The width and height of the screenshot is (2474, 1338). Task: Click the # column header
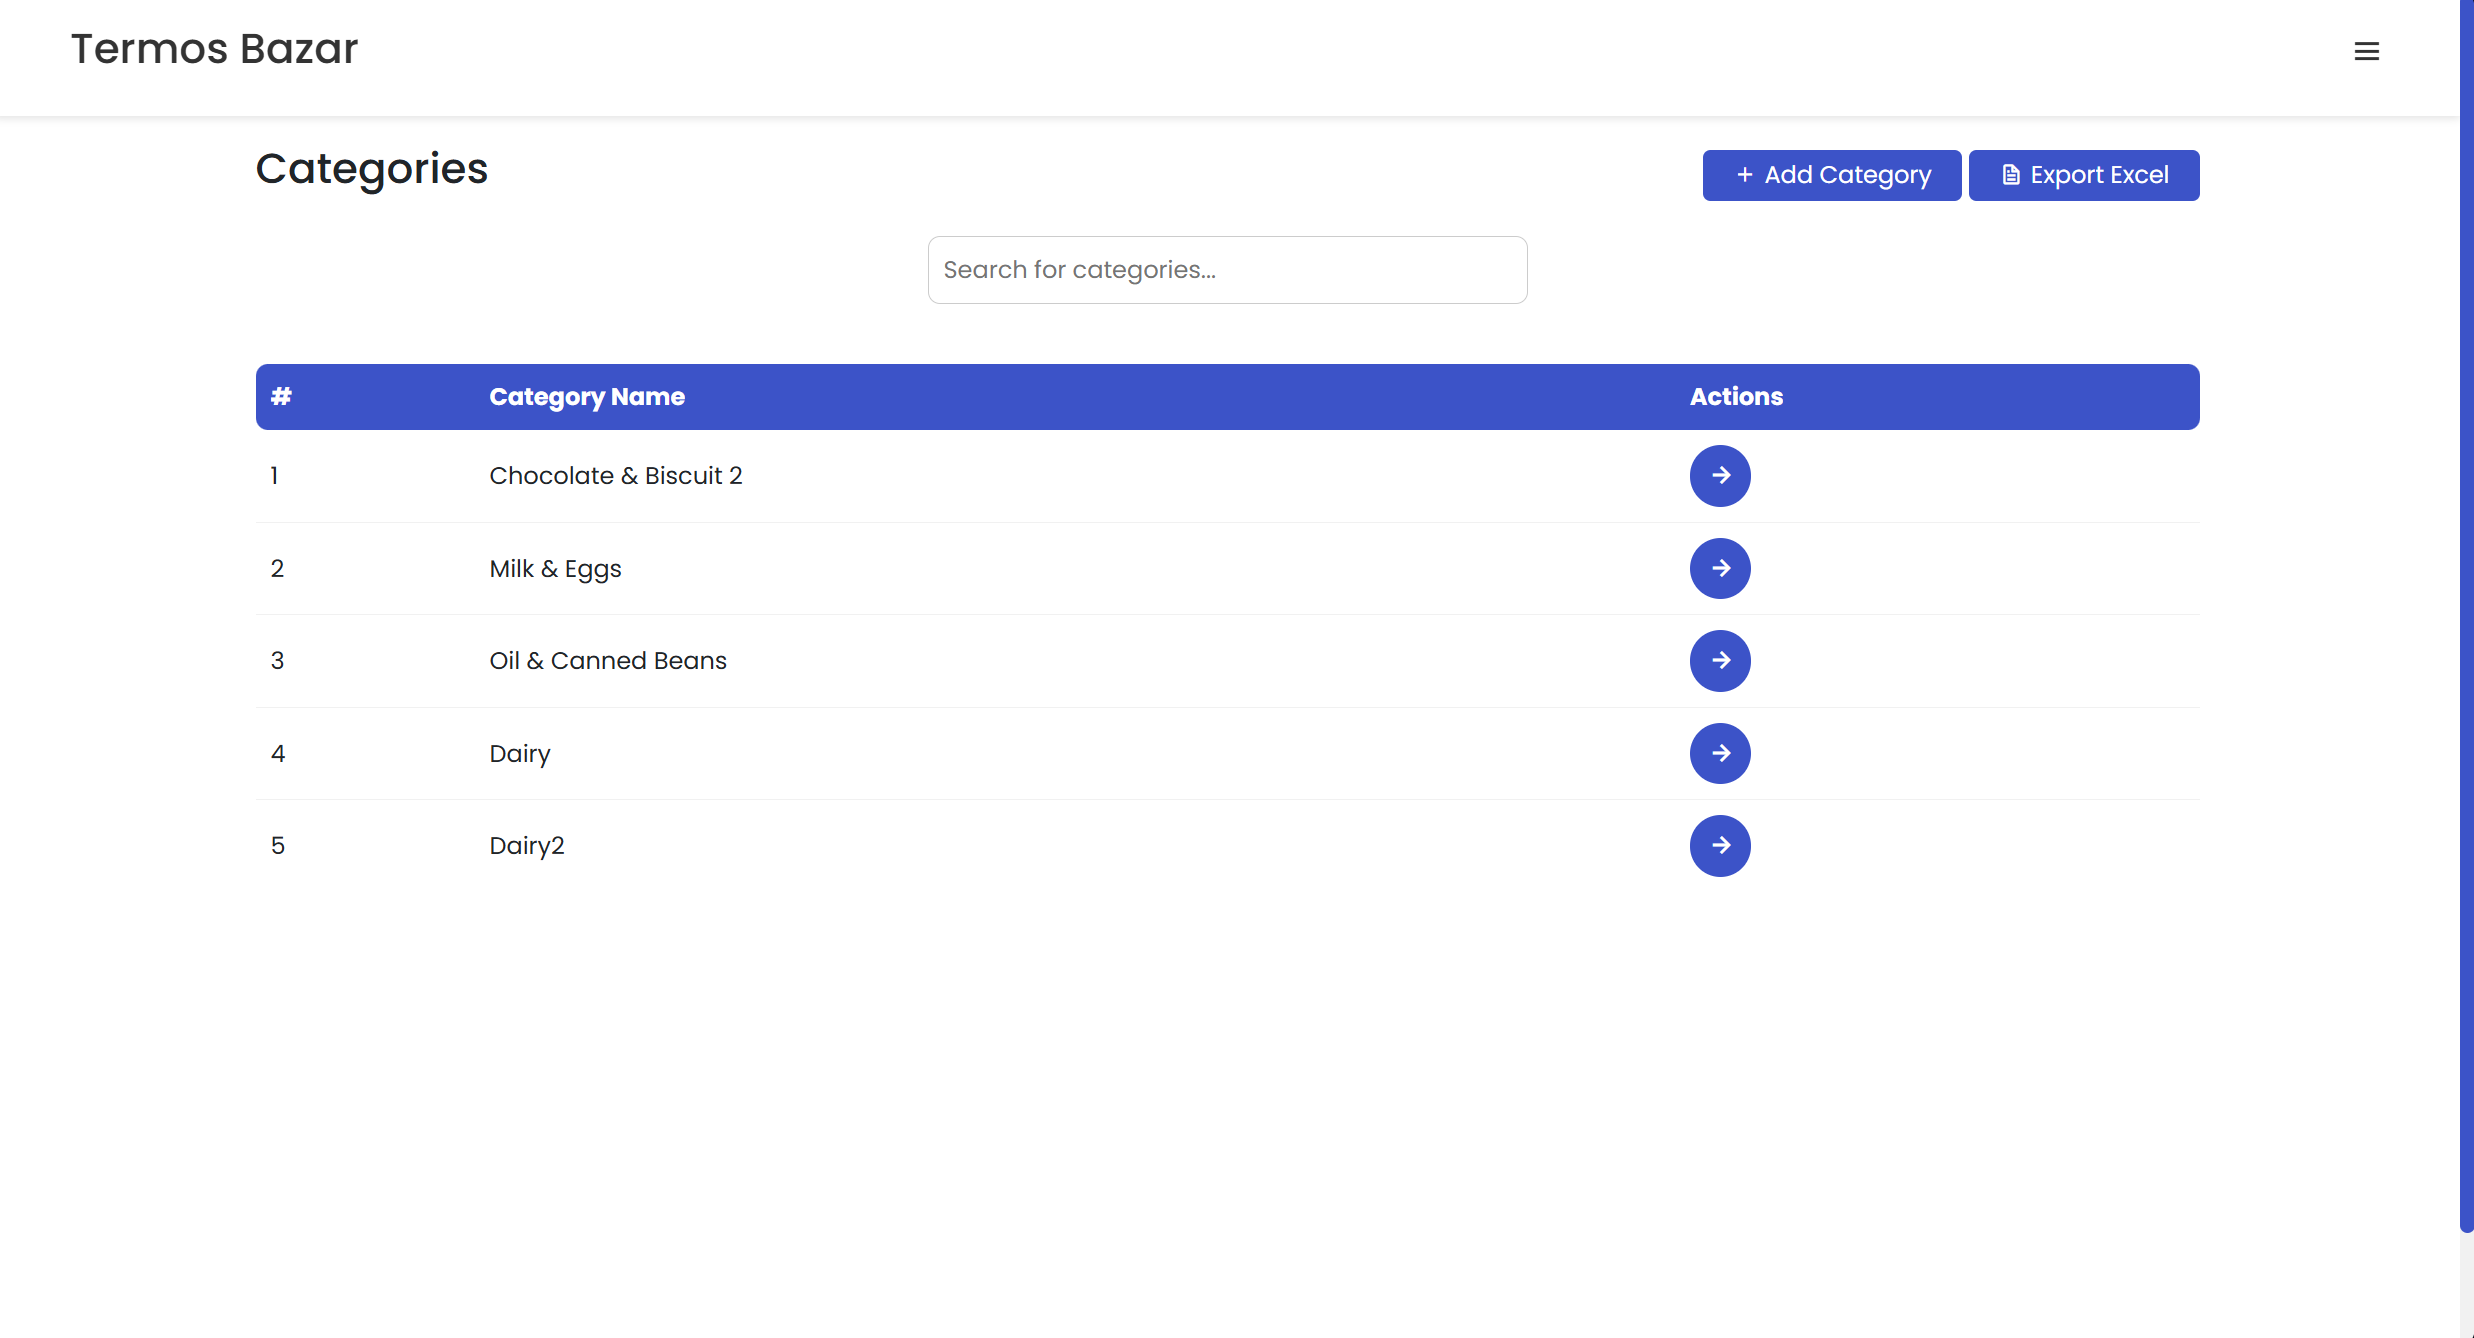coord(281,397)
